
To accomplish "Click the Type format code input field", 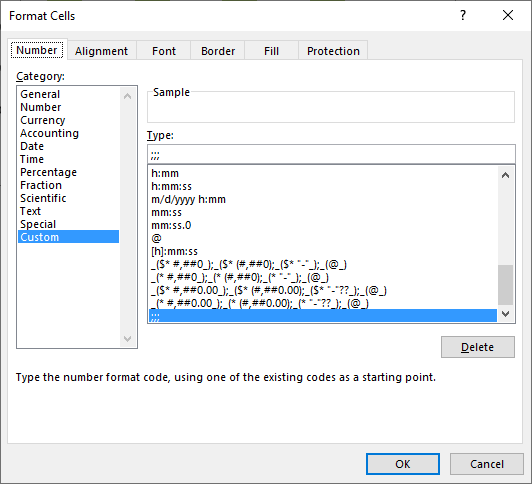I will [331, 155].
